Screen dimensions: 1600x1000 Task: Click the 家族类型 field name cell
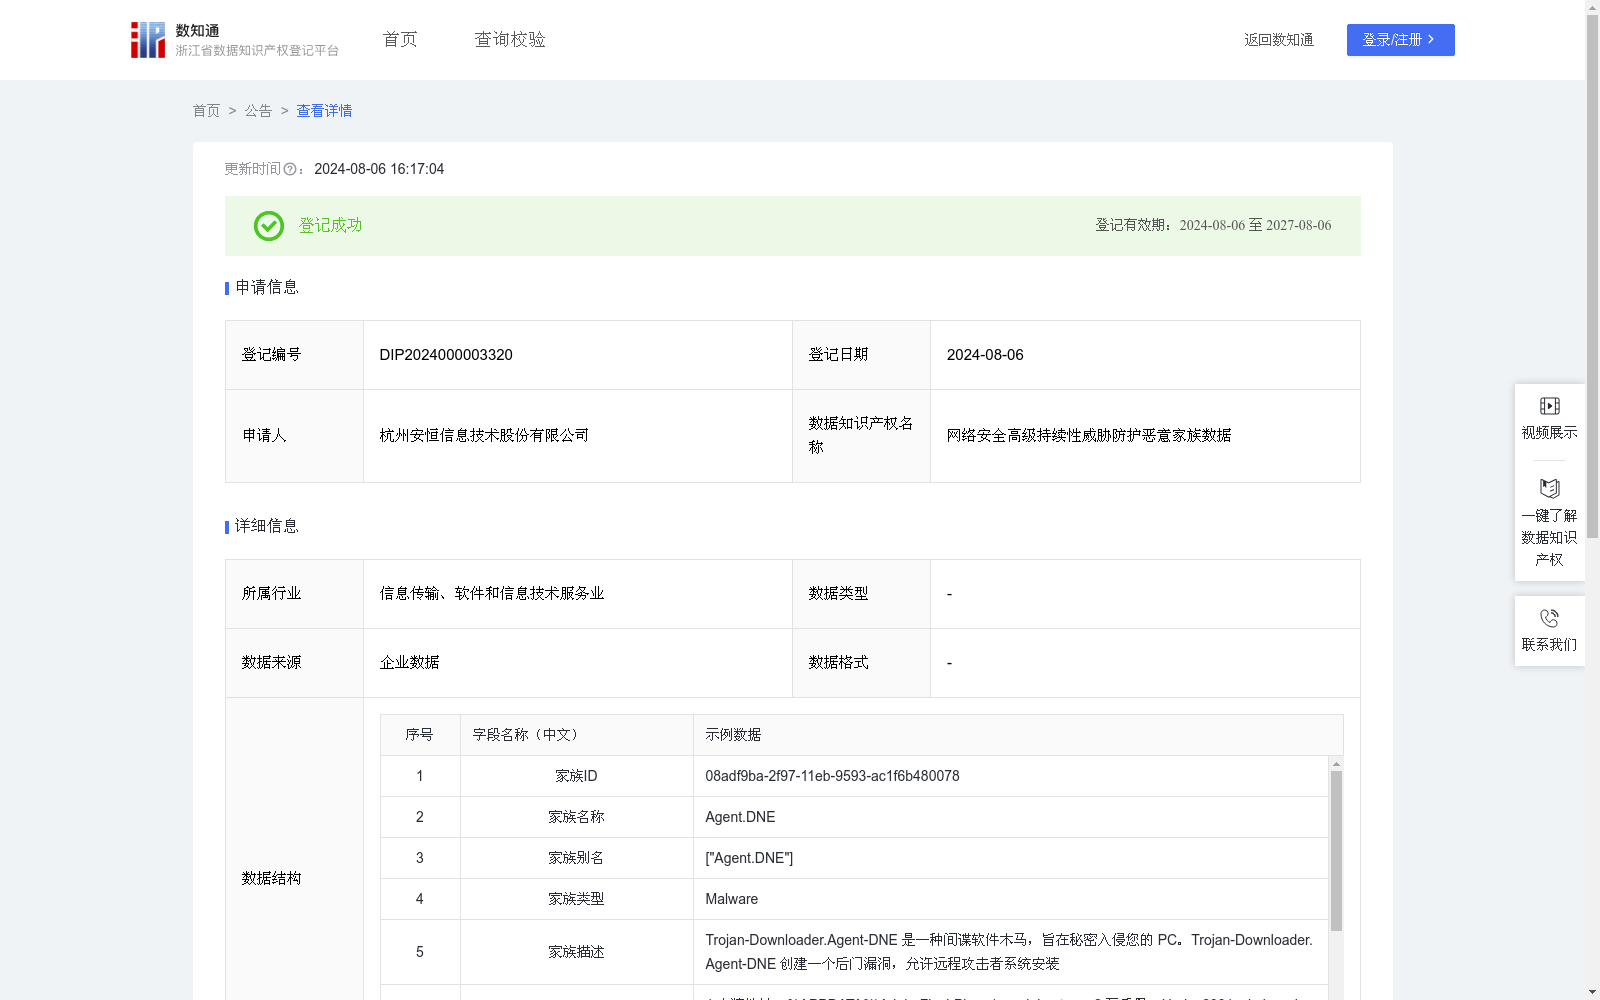(x=576, y=899)
